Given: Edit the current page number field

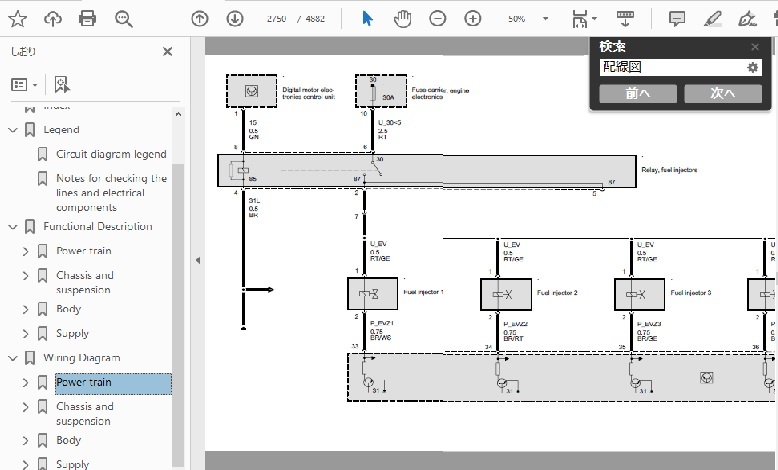Looking at the screenshot, I should [x=276, y=19].
